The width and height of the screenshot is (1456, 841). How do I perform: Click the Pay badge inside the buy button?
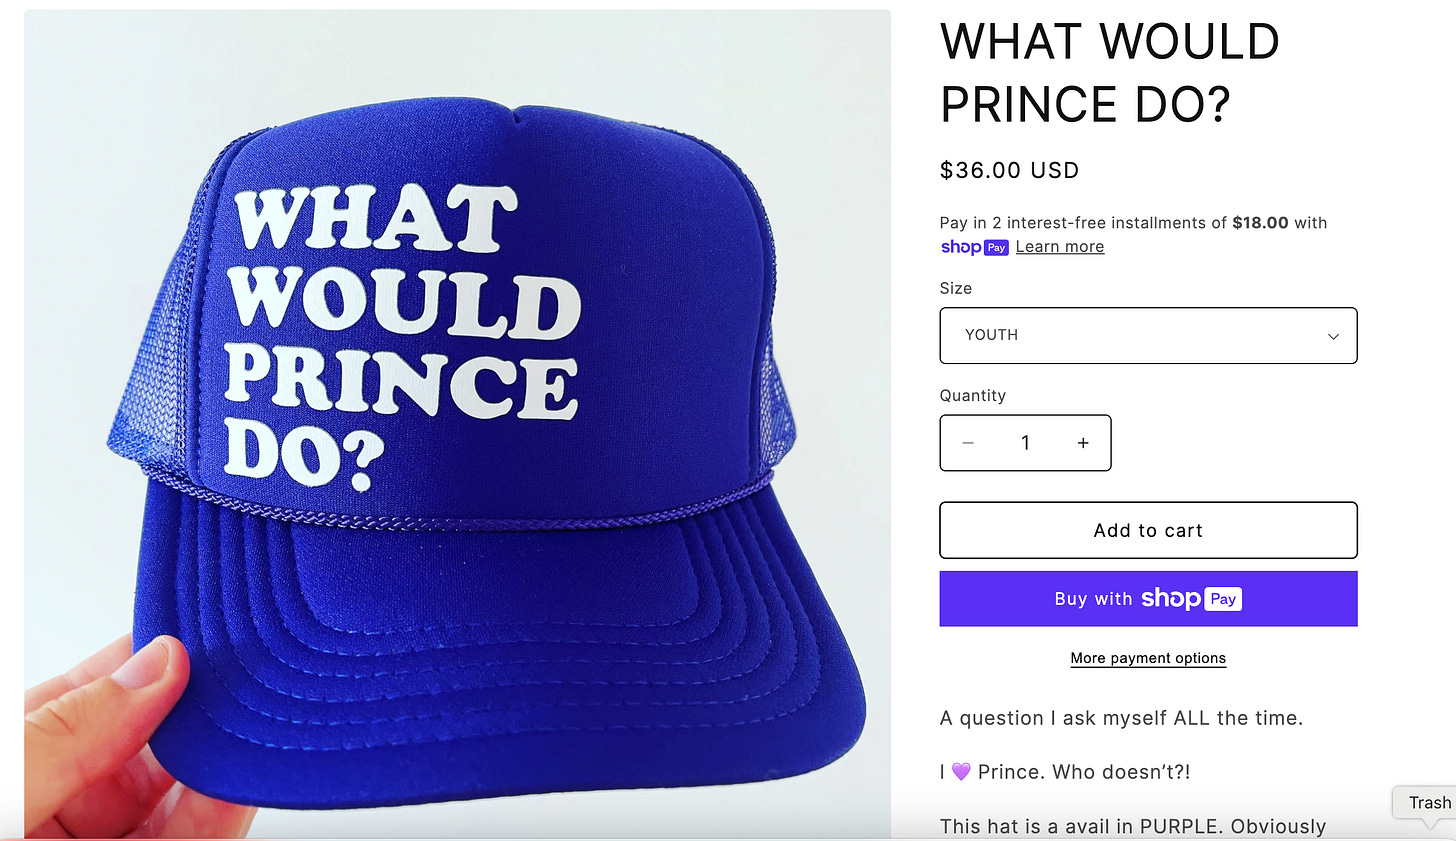point(1224,598)
